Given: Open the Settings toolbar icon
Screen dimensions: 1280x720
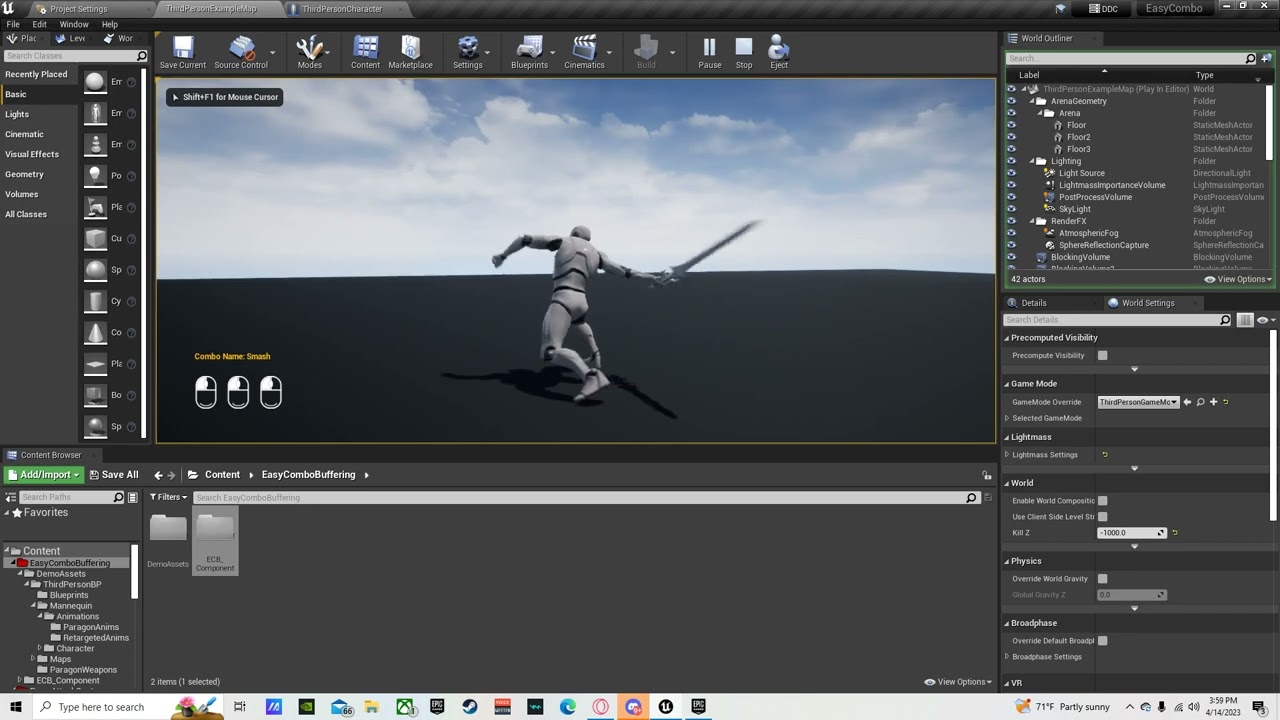Looking at the screenshot, I should pyautogui.click(x=467, y=52).
